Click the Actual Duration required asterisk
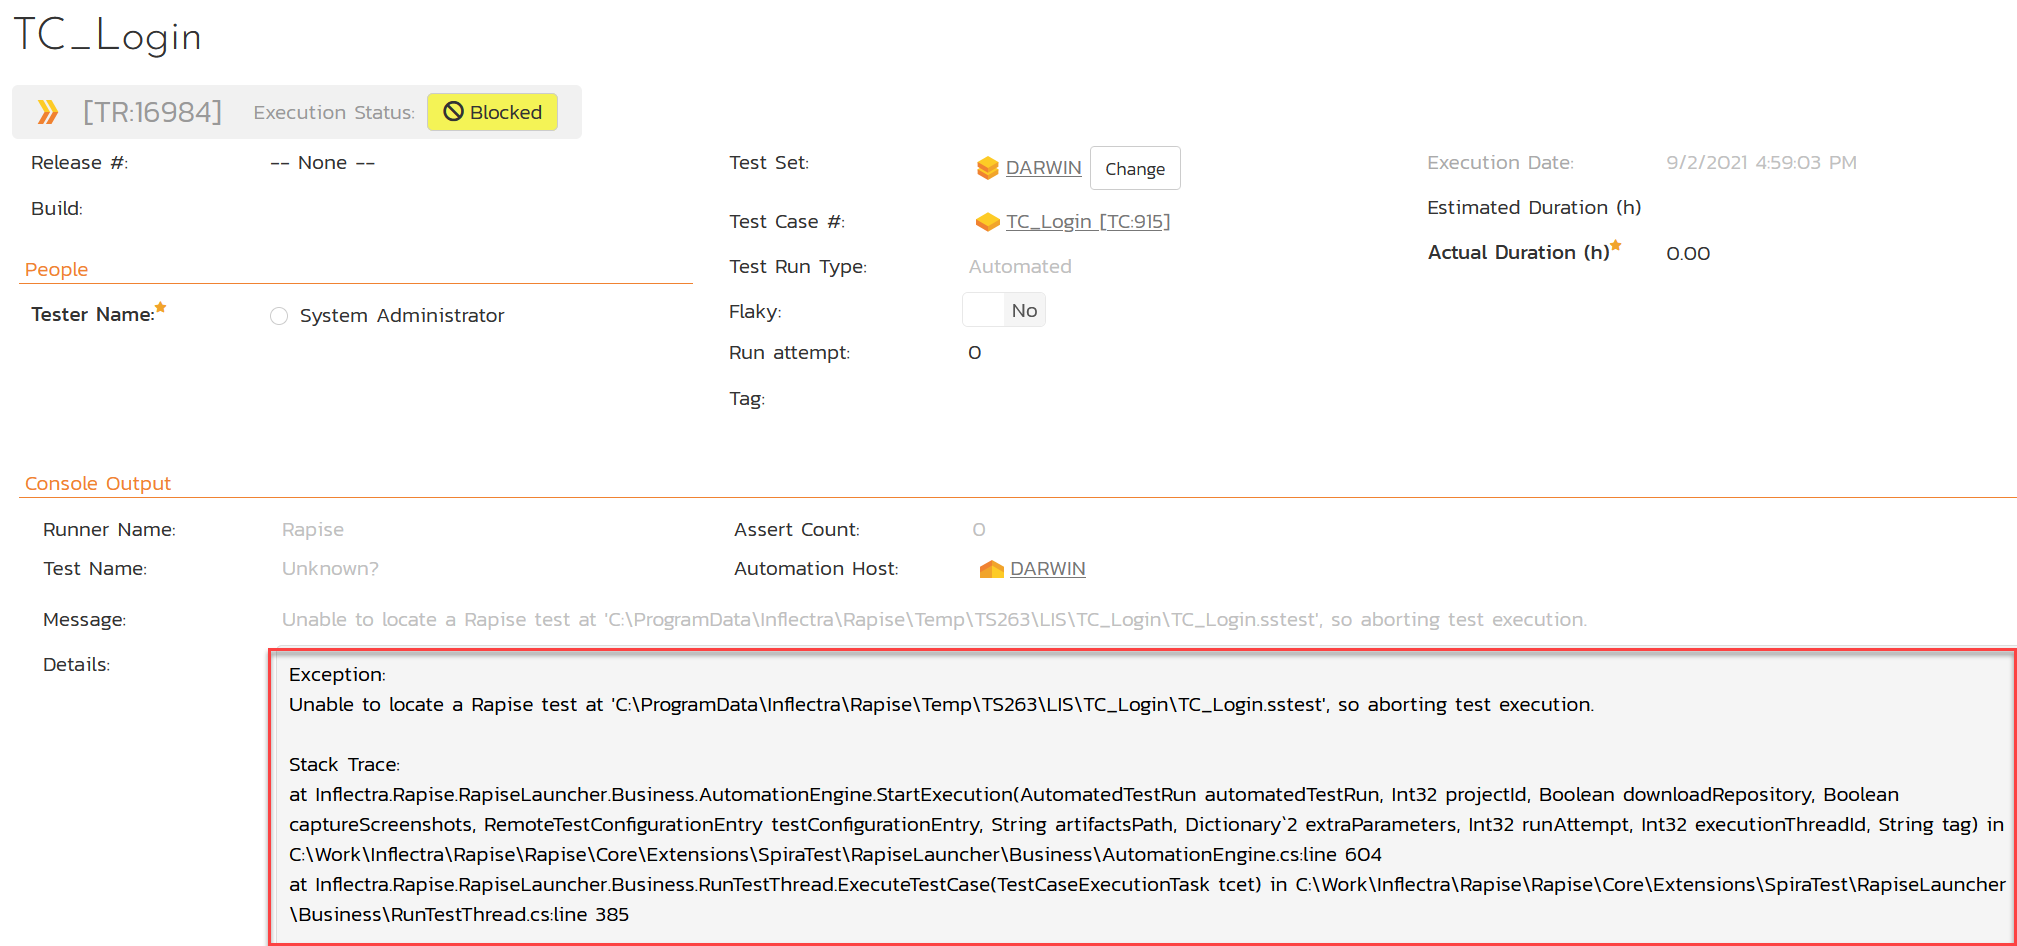Image resolution: width=2017 pixels, height=946 pixels. click(1615, 246)
